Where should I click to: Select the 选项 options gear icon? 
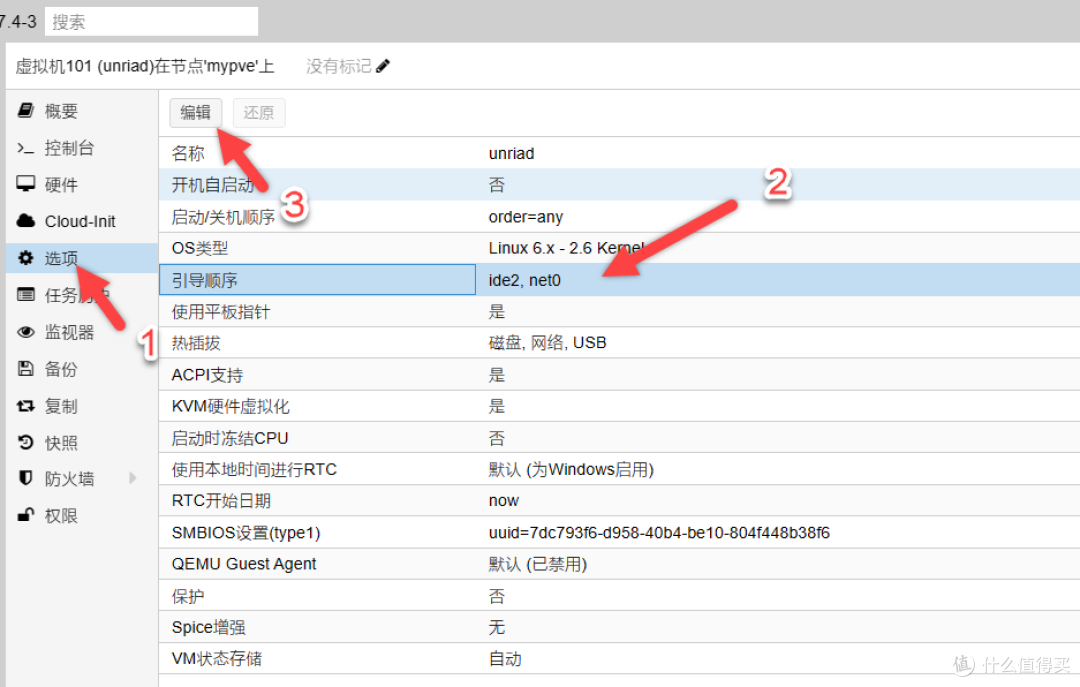(24, 257)
